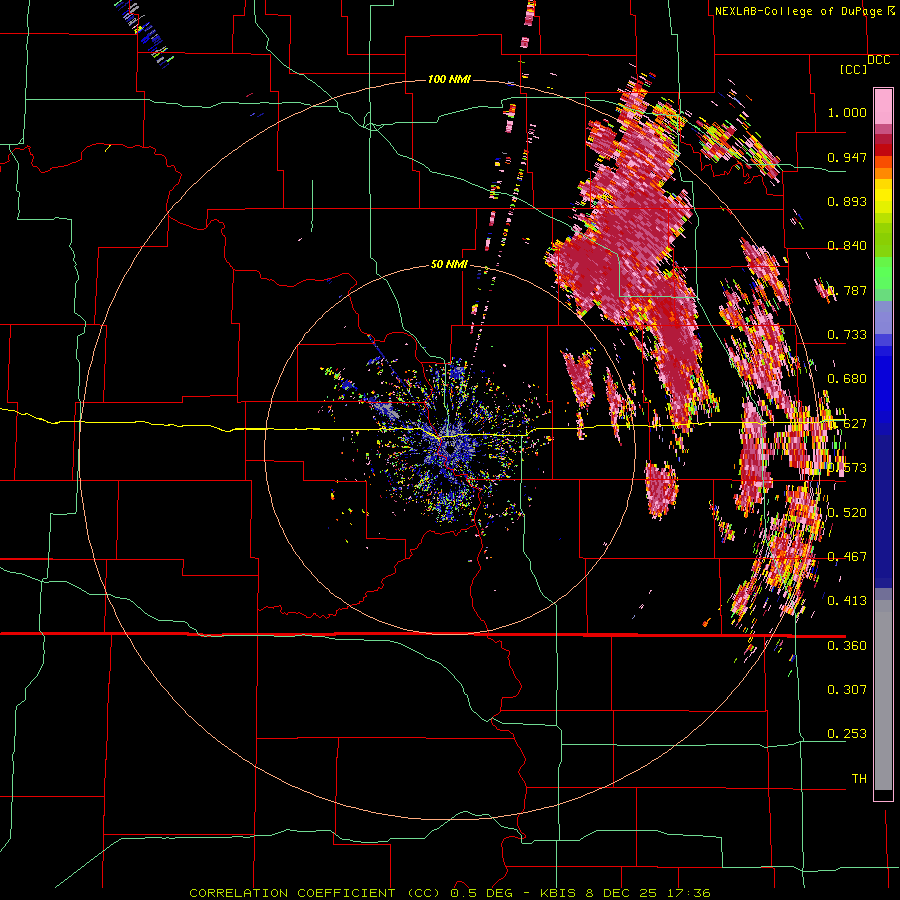Click the TH threshold label on the scale
The width and height of the screenshot is (900, 900).
click(859, 779)
